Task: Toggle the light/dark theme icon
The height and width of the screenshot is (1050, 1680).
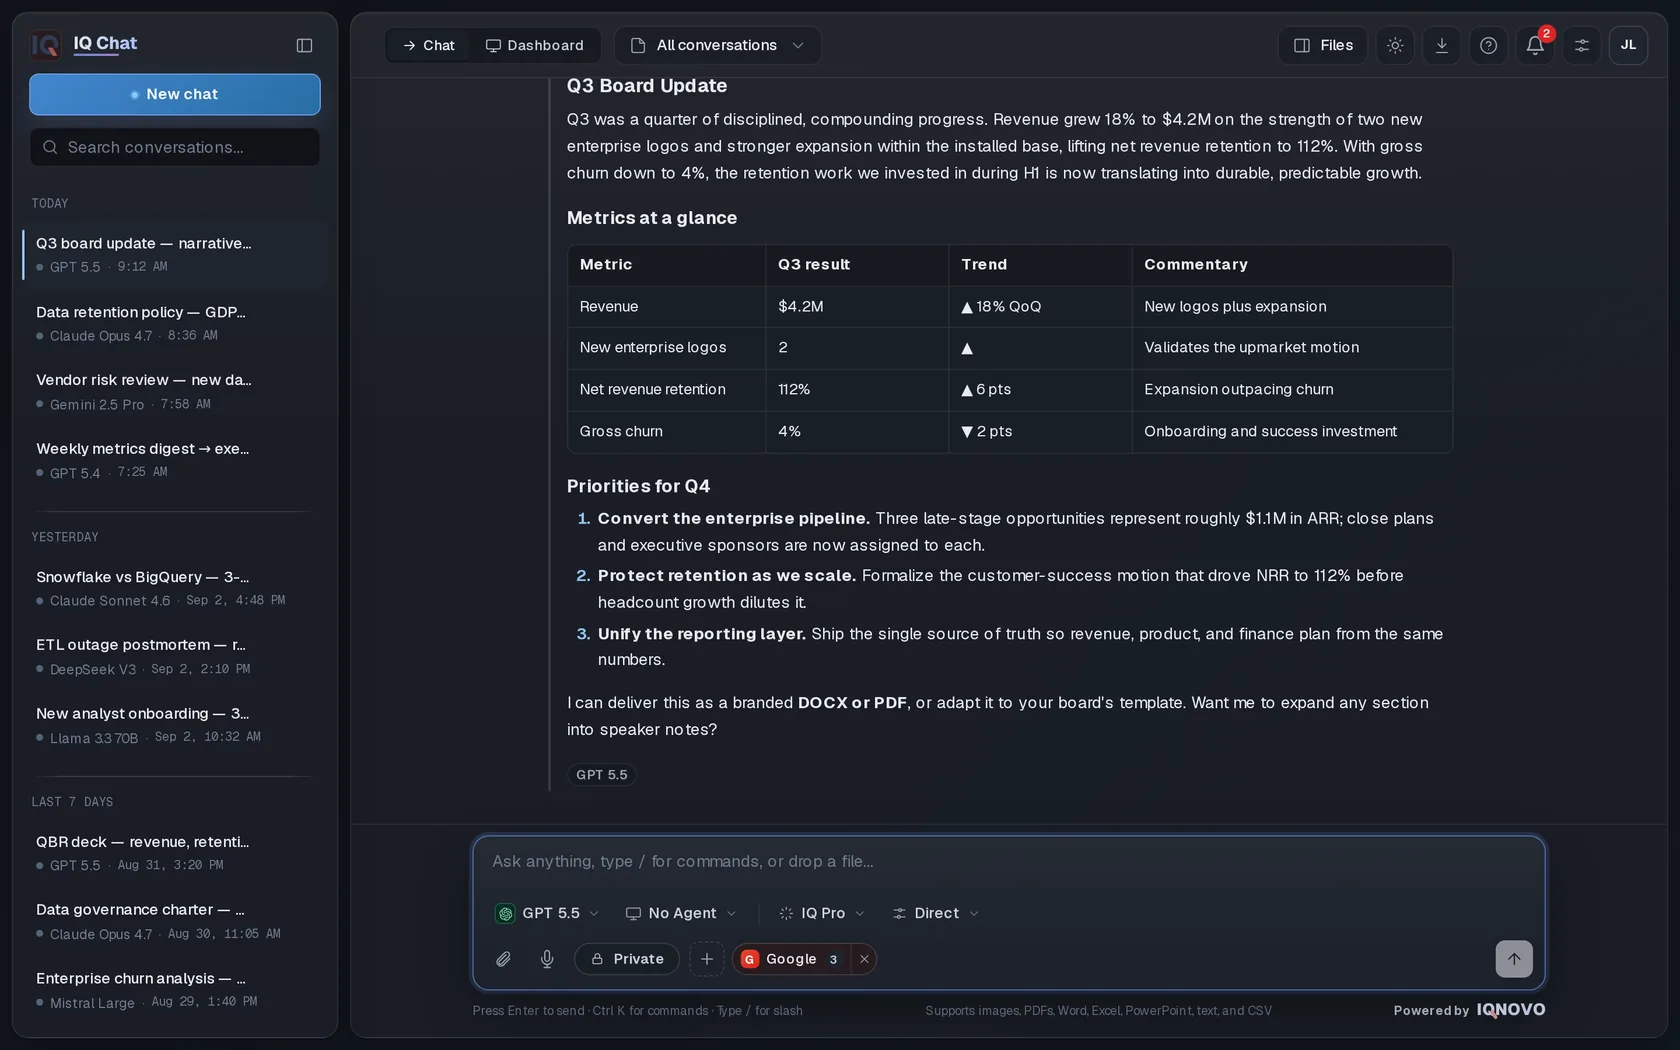Action: coord(1395,45)
